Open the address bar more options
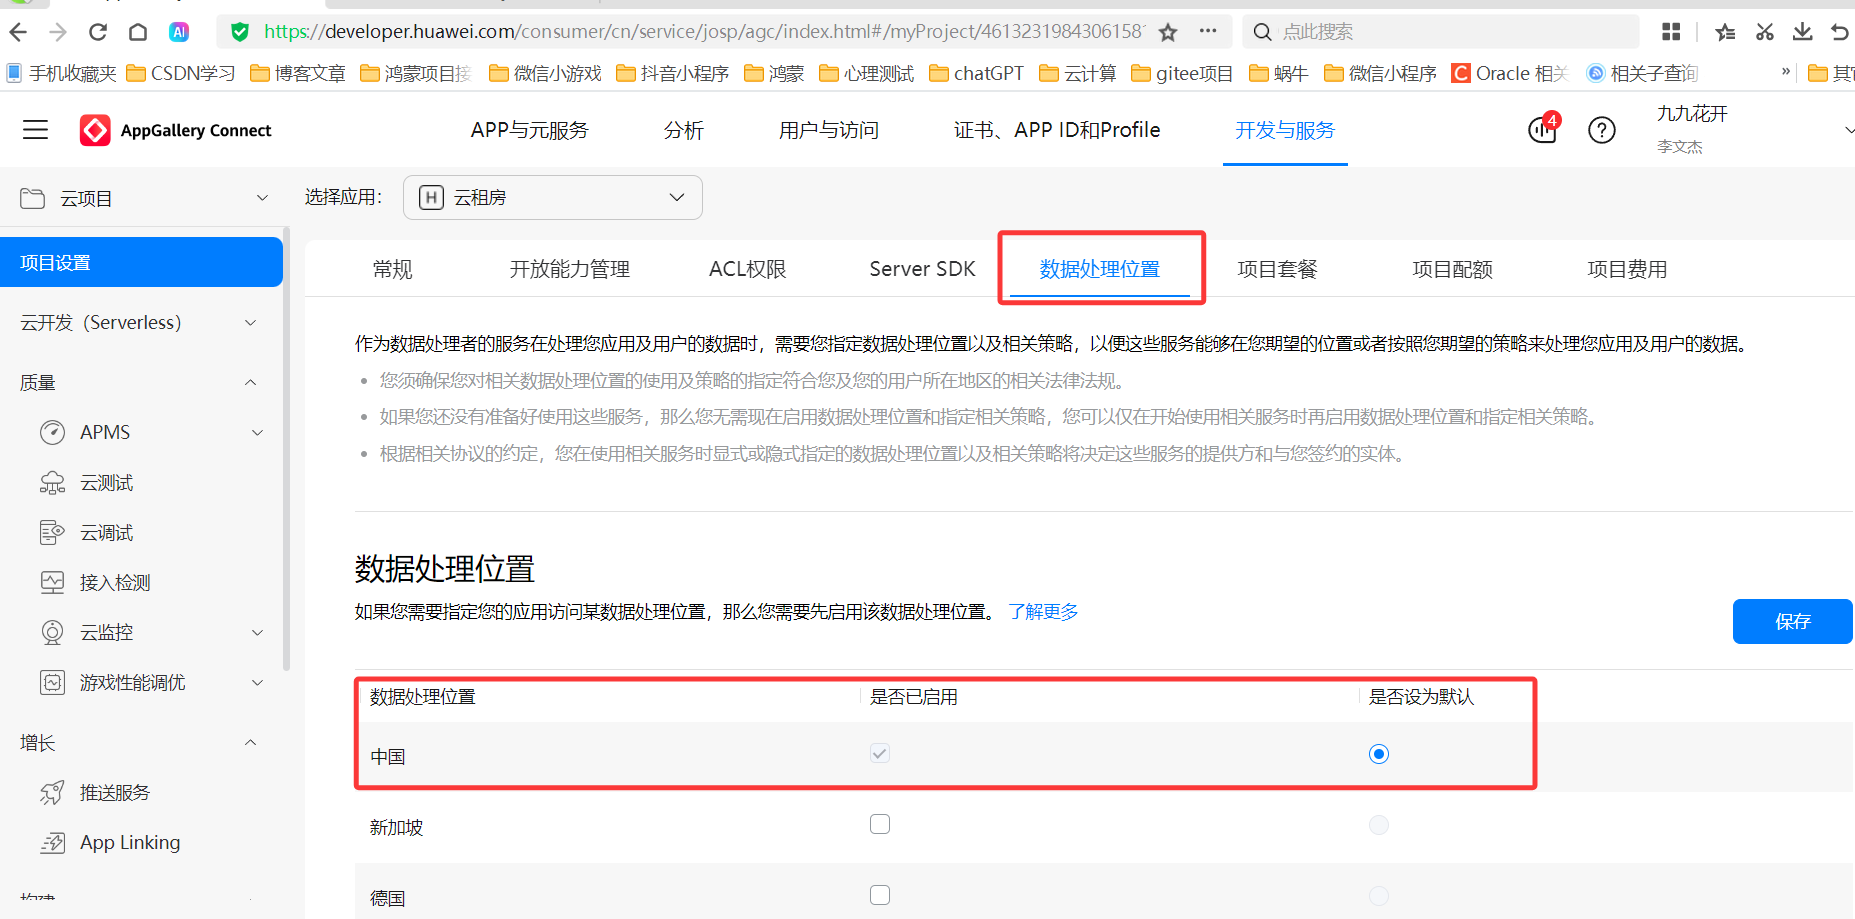This screenshot has width=1855, height=919. click(1208, 31)
